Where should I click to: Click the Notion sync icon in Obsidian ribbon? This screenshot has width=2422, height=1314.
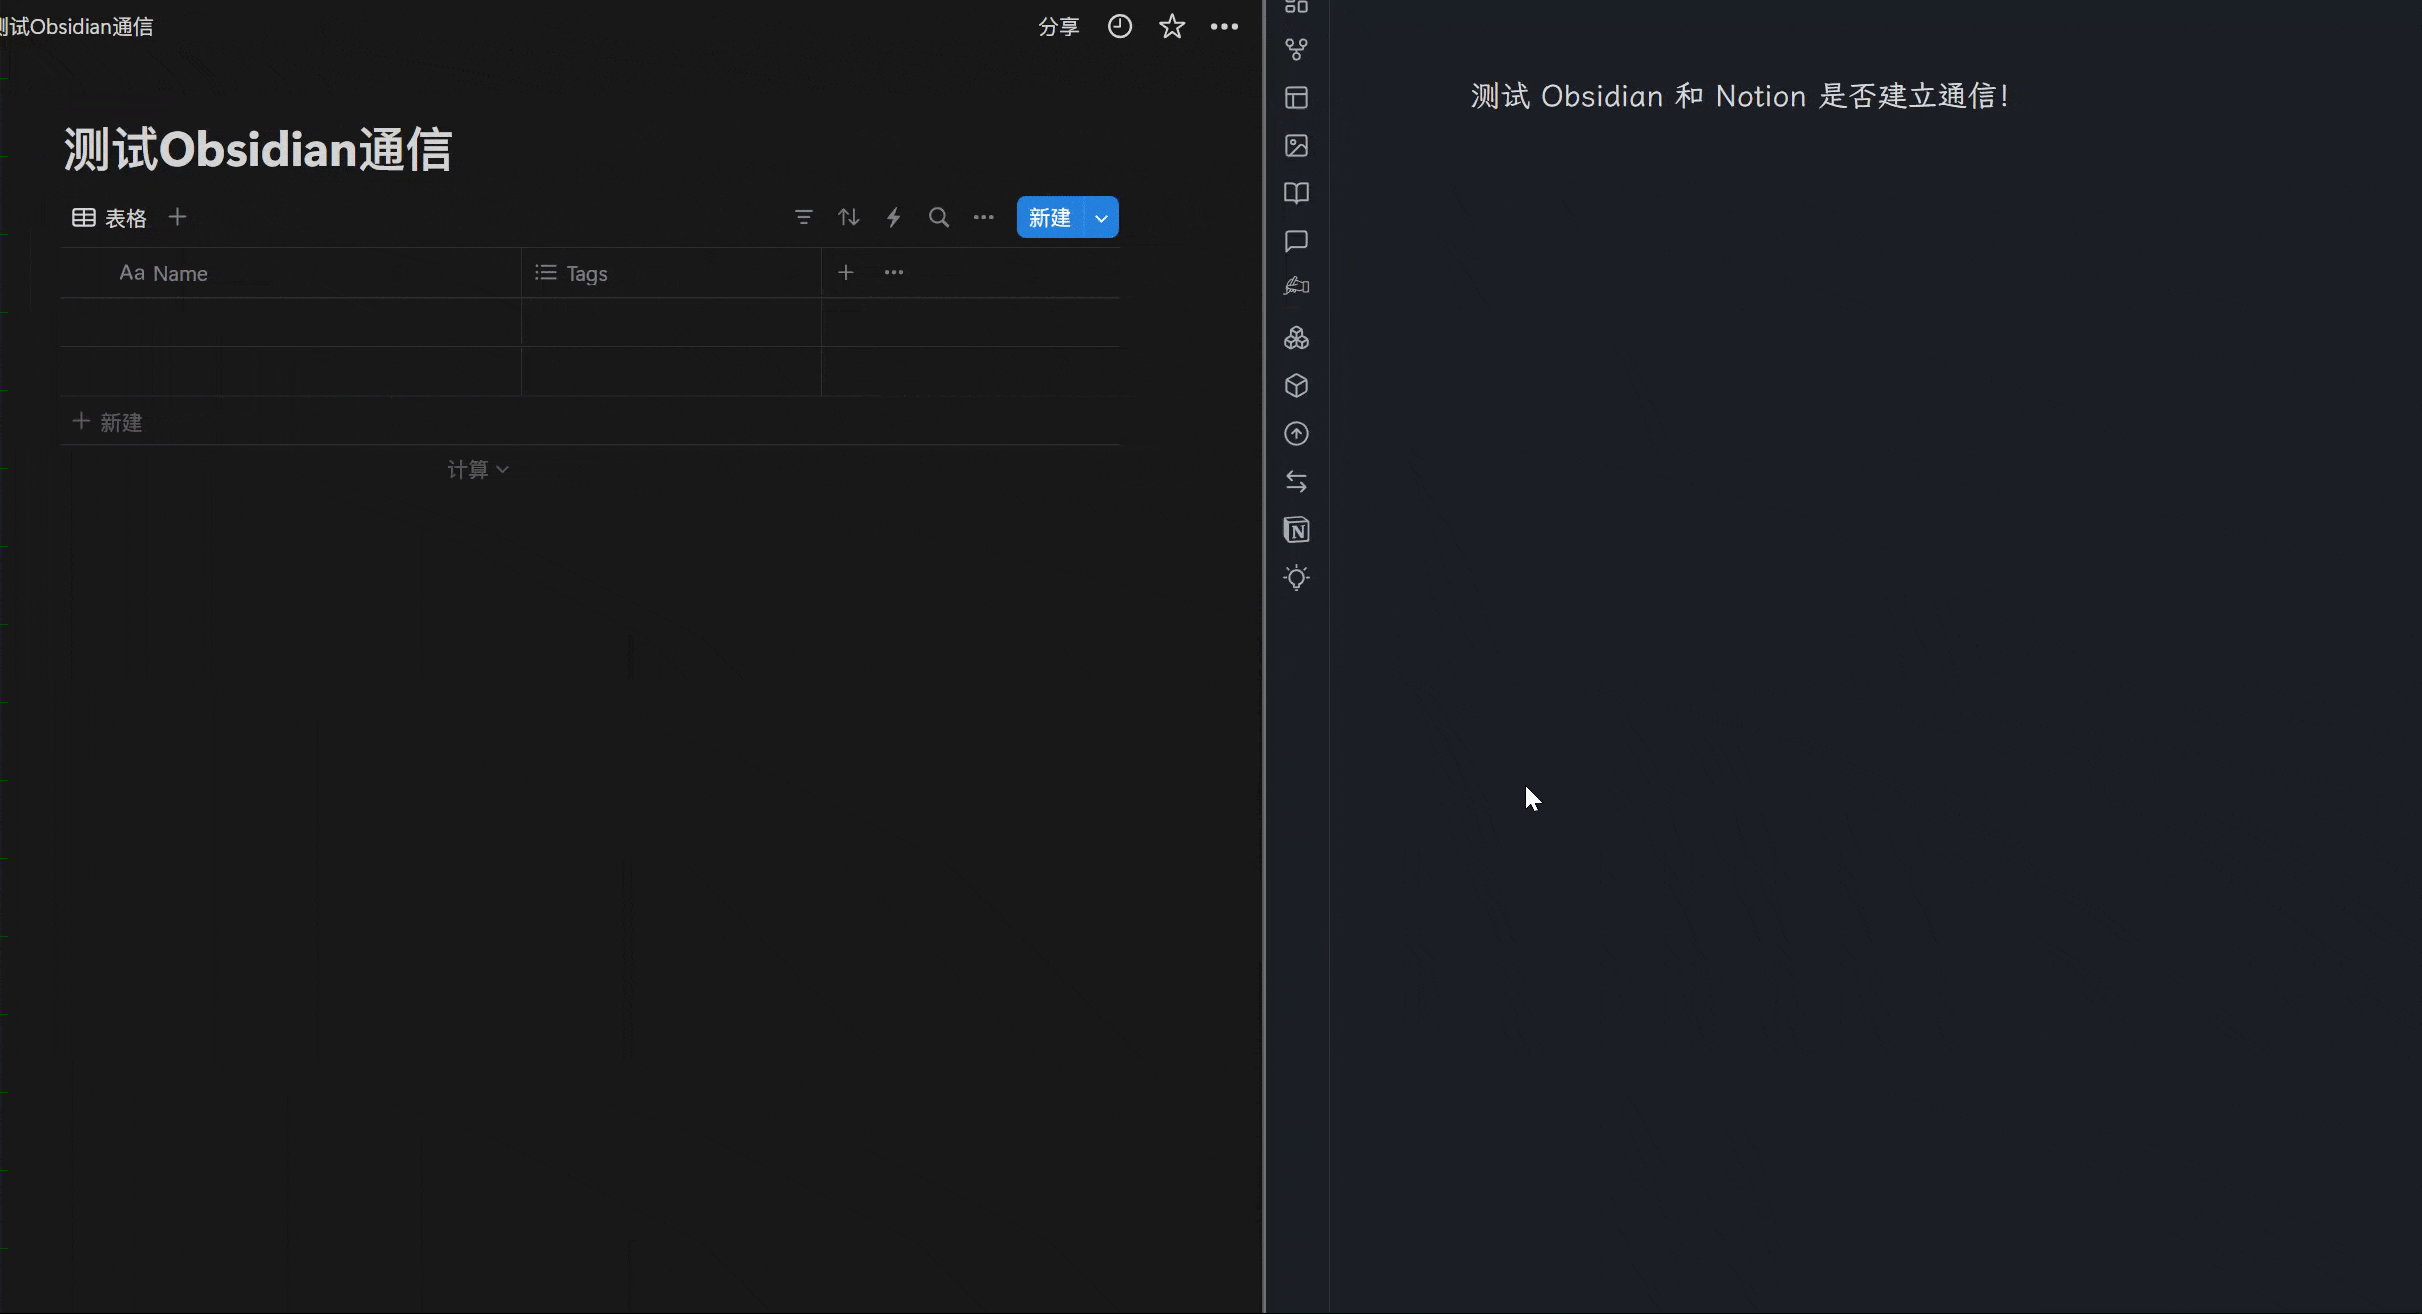[x=1296, y=530]
